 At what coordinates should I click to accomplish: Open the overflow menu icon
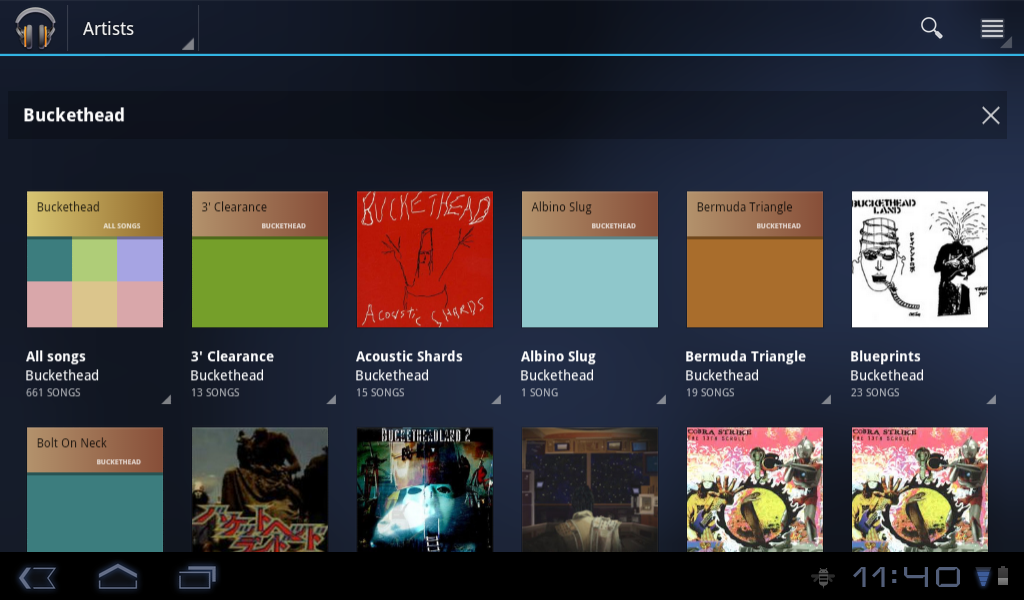[x=992, y=28]
